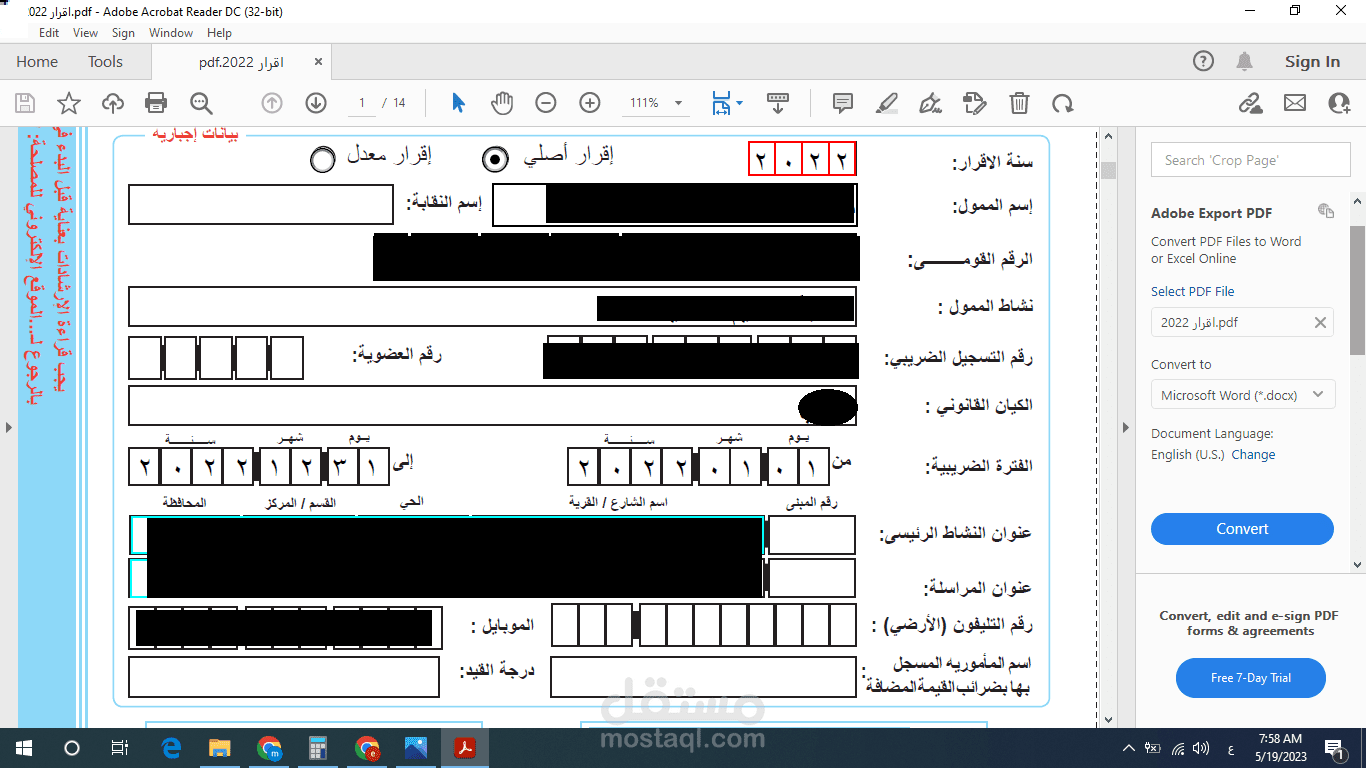1366x768 pixels.
Task: Share a link to the file
Action: 1250,103
